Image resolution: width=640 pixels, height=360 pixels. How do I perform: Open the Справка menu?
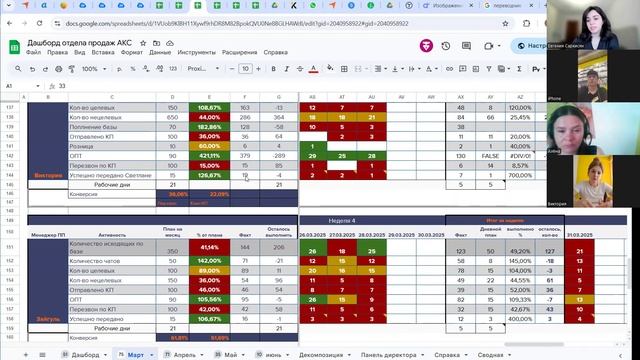[276, 52]
